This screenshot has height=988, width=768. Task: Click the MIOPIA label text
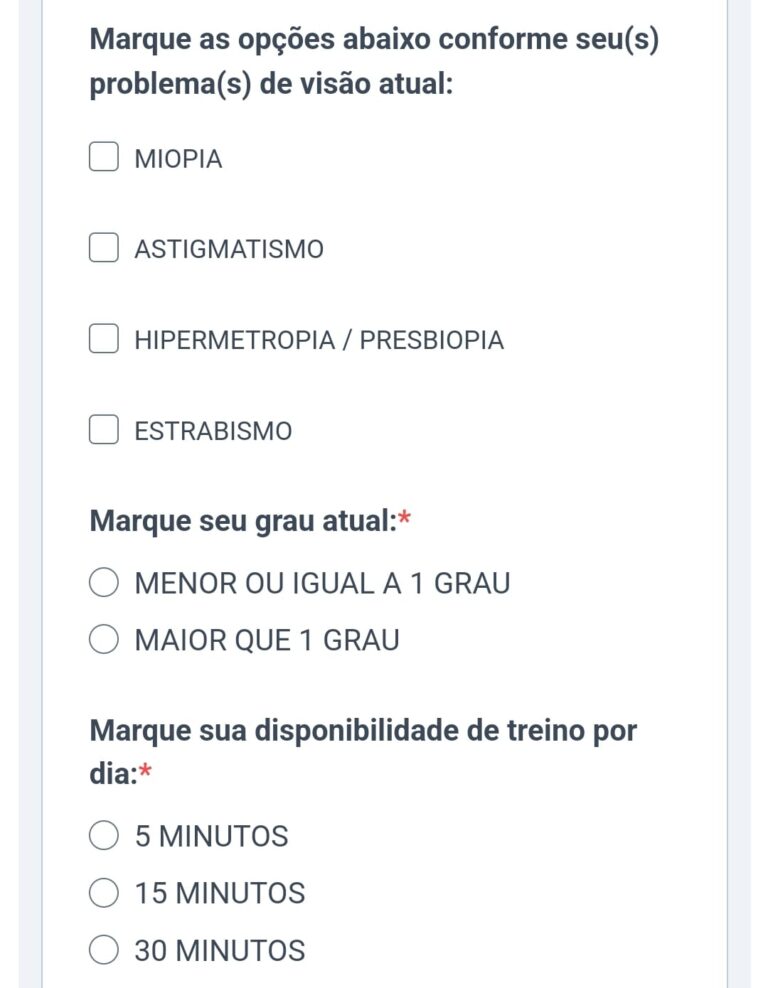(178, 159)
